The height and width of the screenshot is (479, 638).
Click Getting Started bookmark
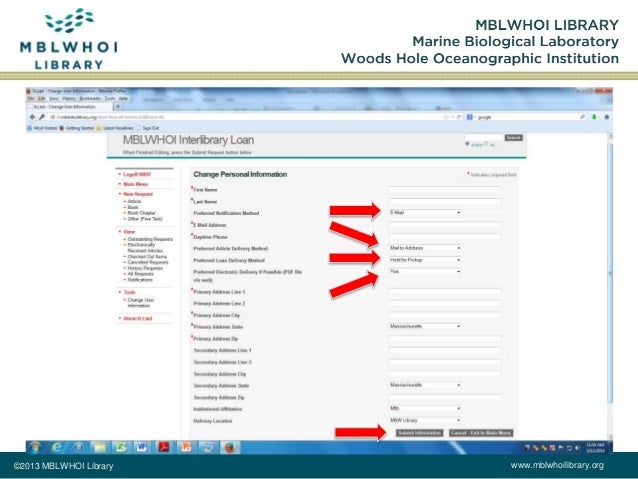click(x=76, y=128)
